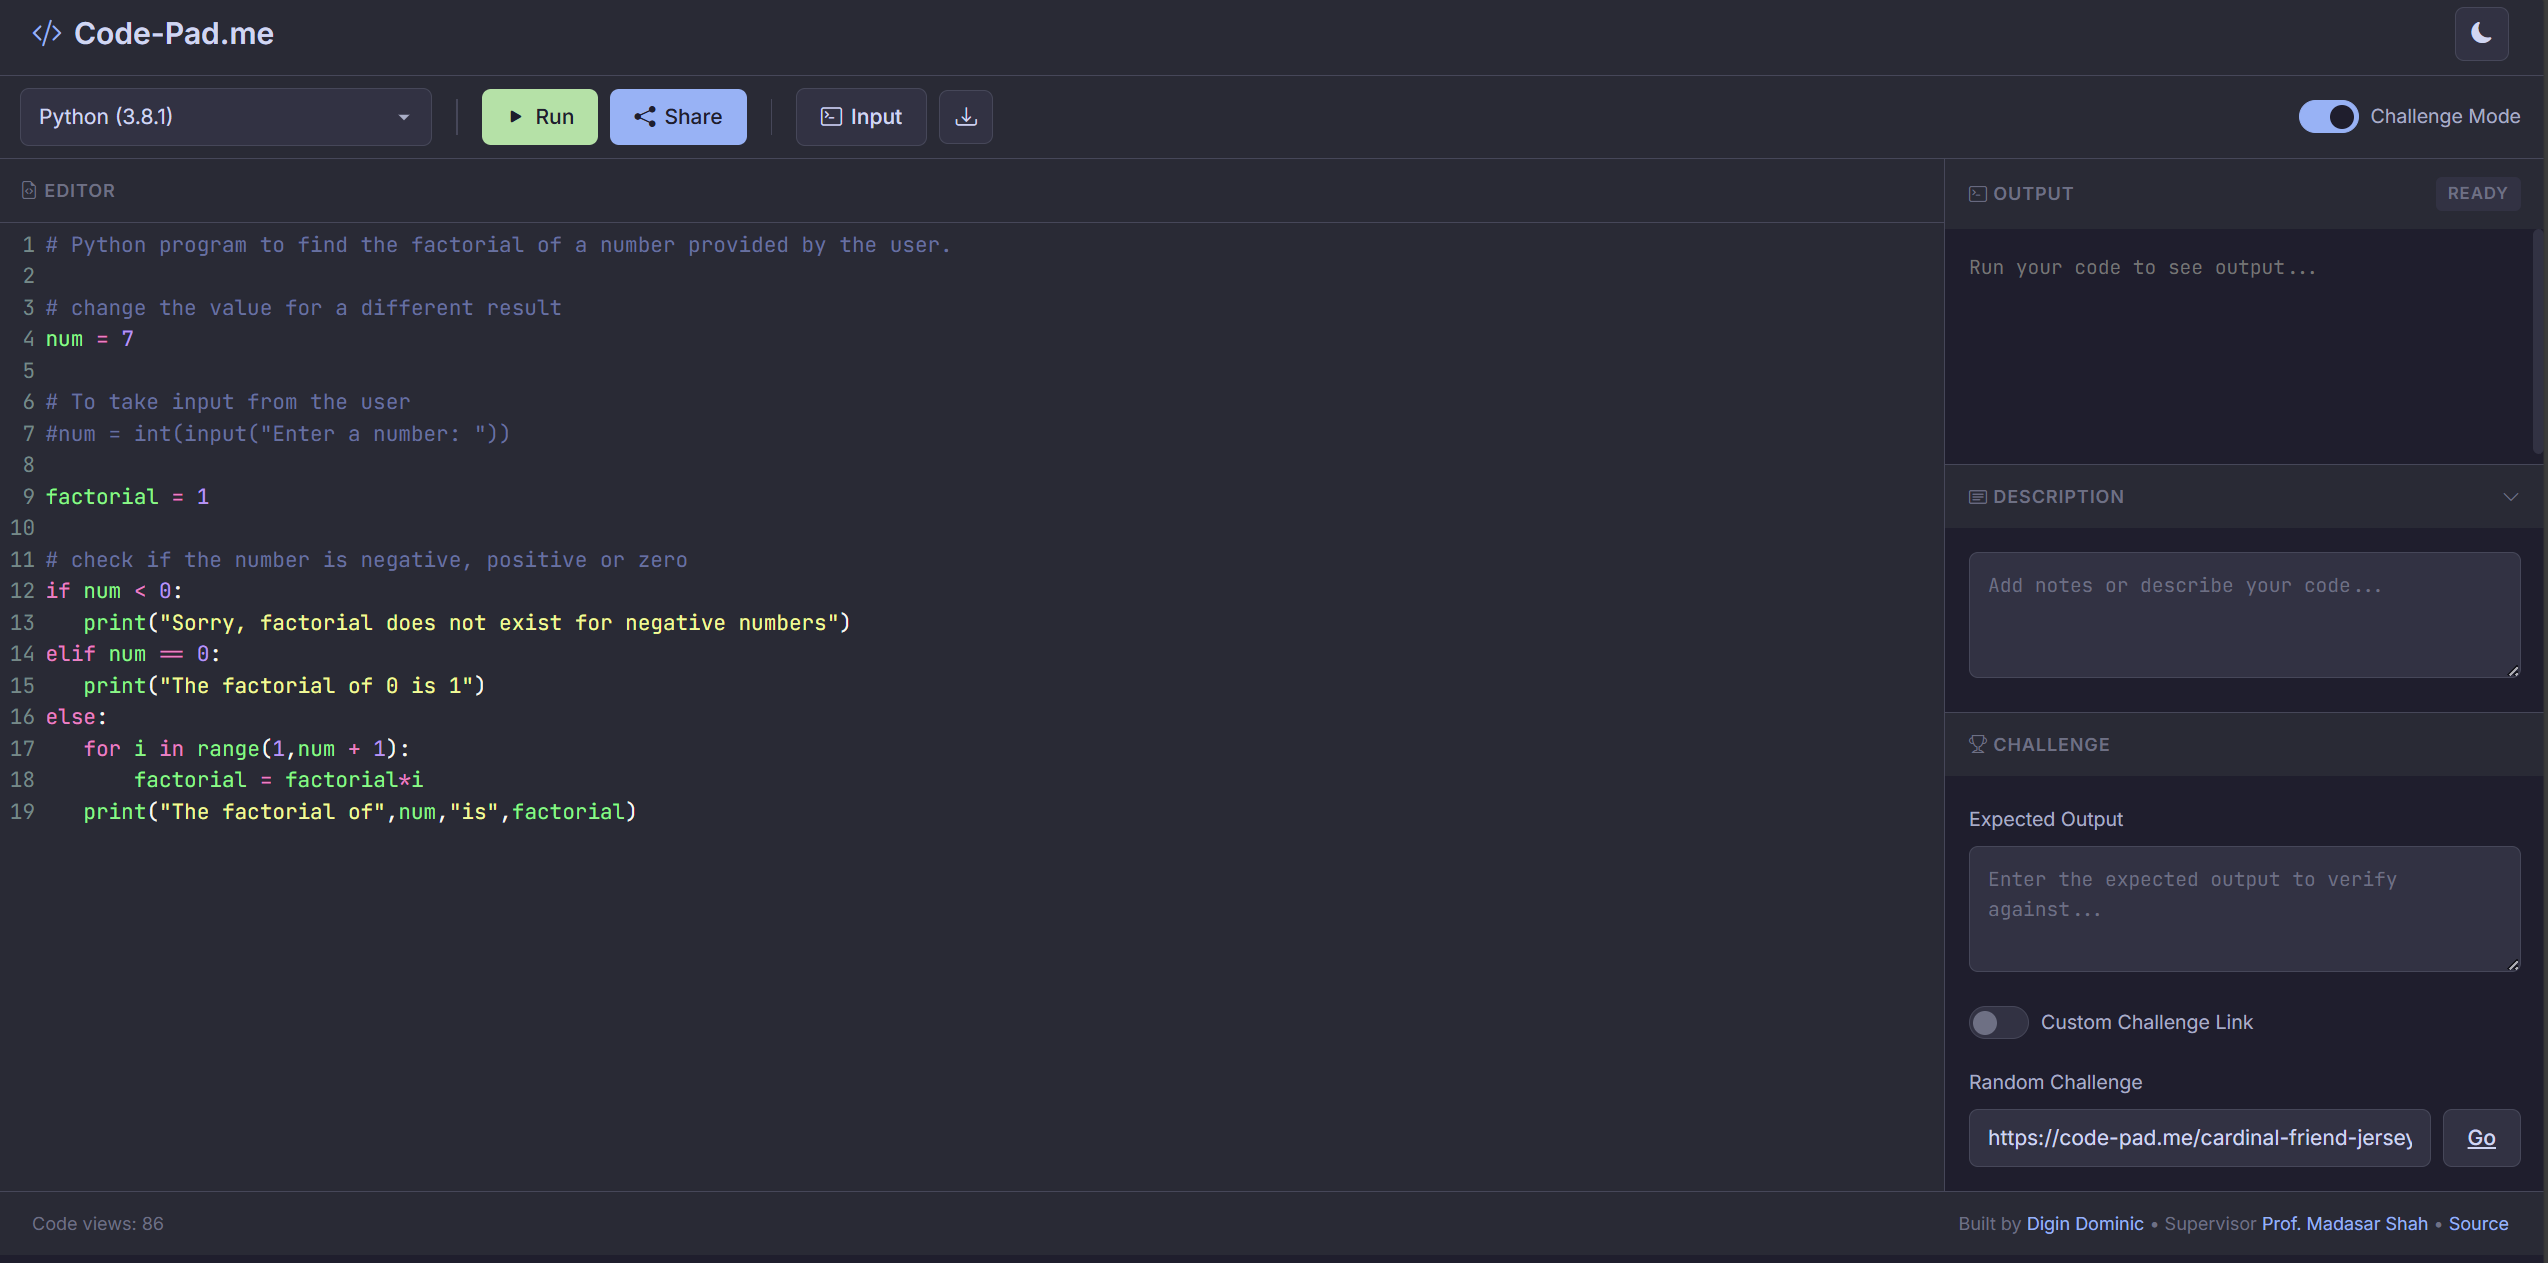Click the EDITOR file icon
This screenshot has width=2548, height=1263.
coord(29,189)
